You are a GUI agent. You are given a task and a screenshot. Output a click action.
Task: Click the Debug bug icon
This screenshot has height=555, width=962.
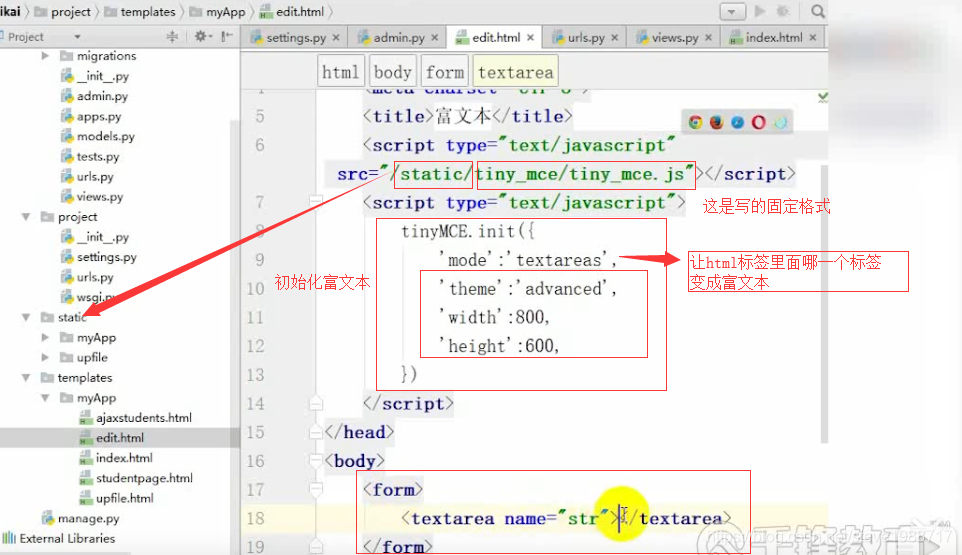coord(783,11)
